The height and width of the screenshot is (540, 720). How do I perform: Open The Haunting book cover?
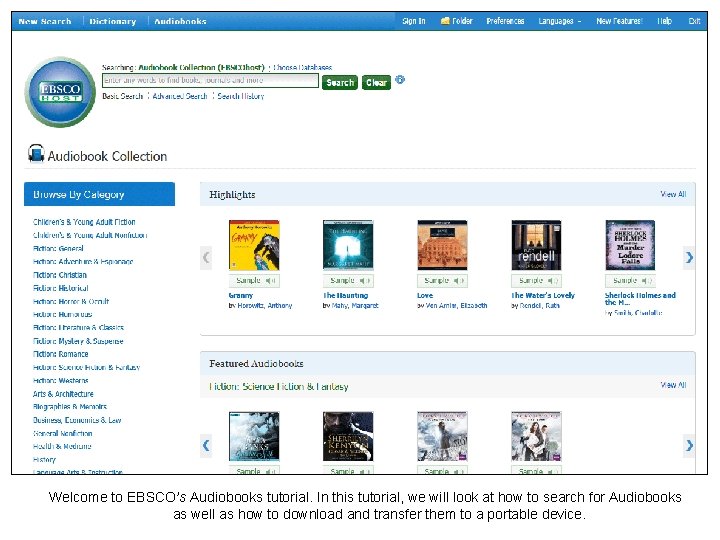349,245
